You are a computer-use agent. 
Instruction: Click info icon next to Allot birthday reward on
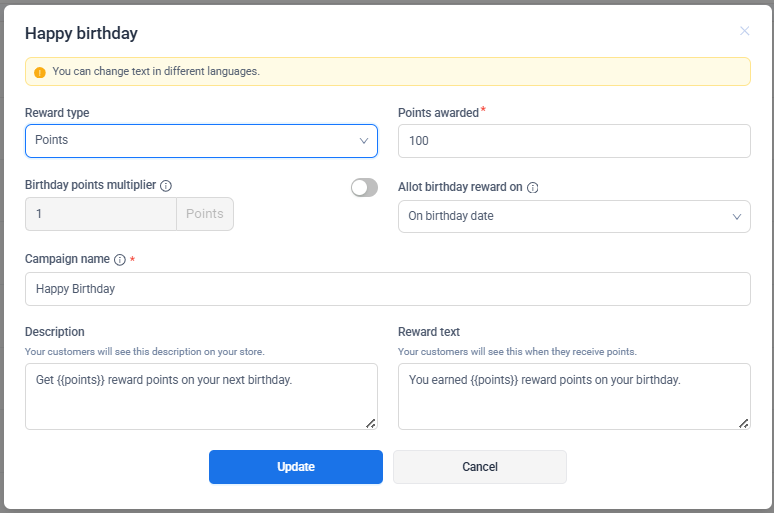[533, 187]
